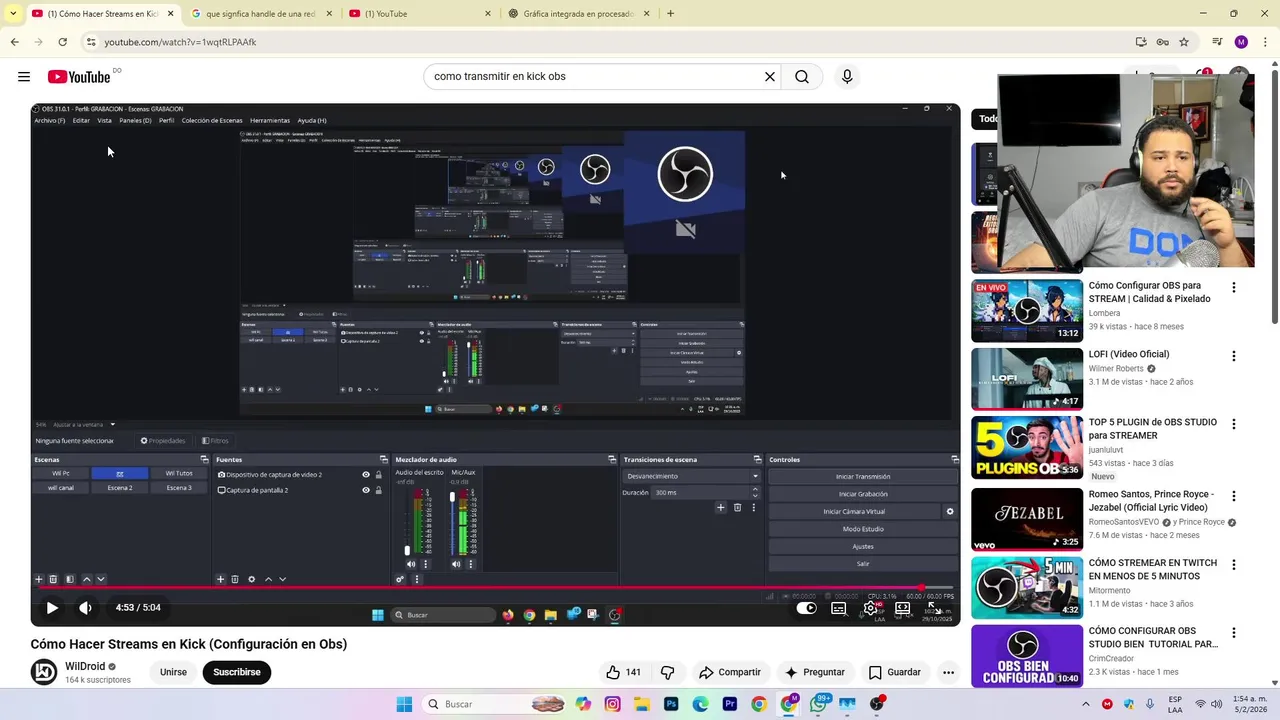Open Photoshop from the taskbar
The width and height of the screenshot is (1280, 720).
click(x=671, y=704)
